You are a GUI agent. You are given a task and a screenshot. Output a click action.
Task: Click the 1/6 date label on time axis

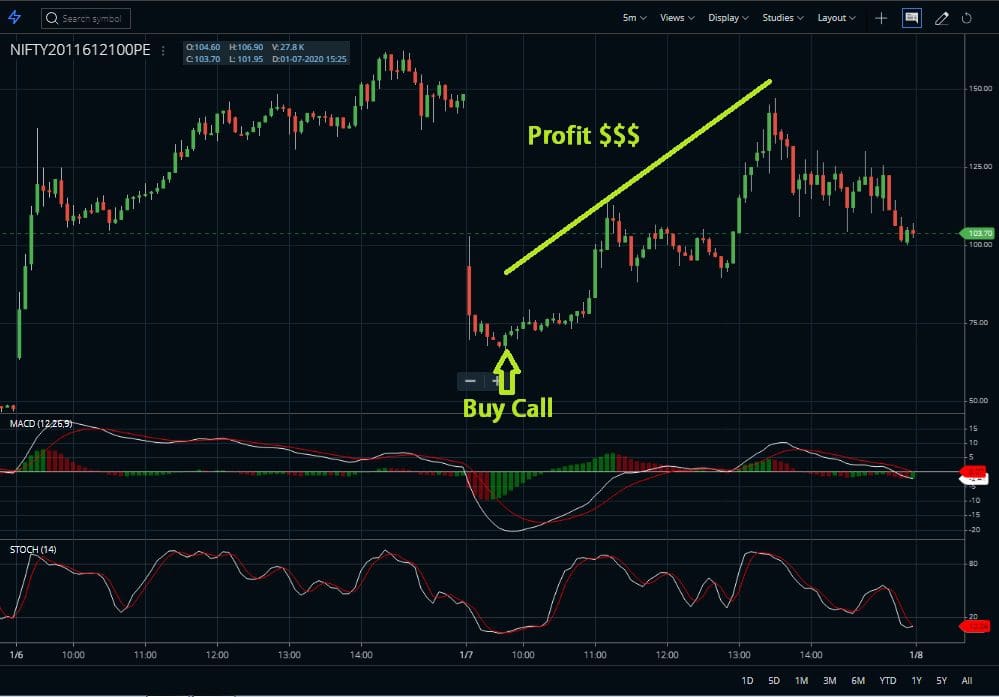click(17, 655)
